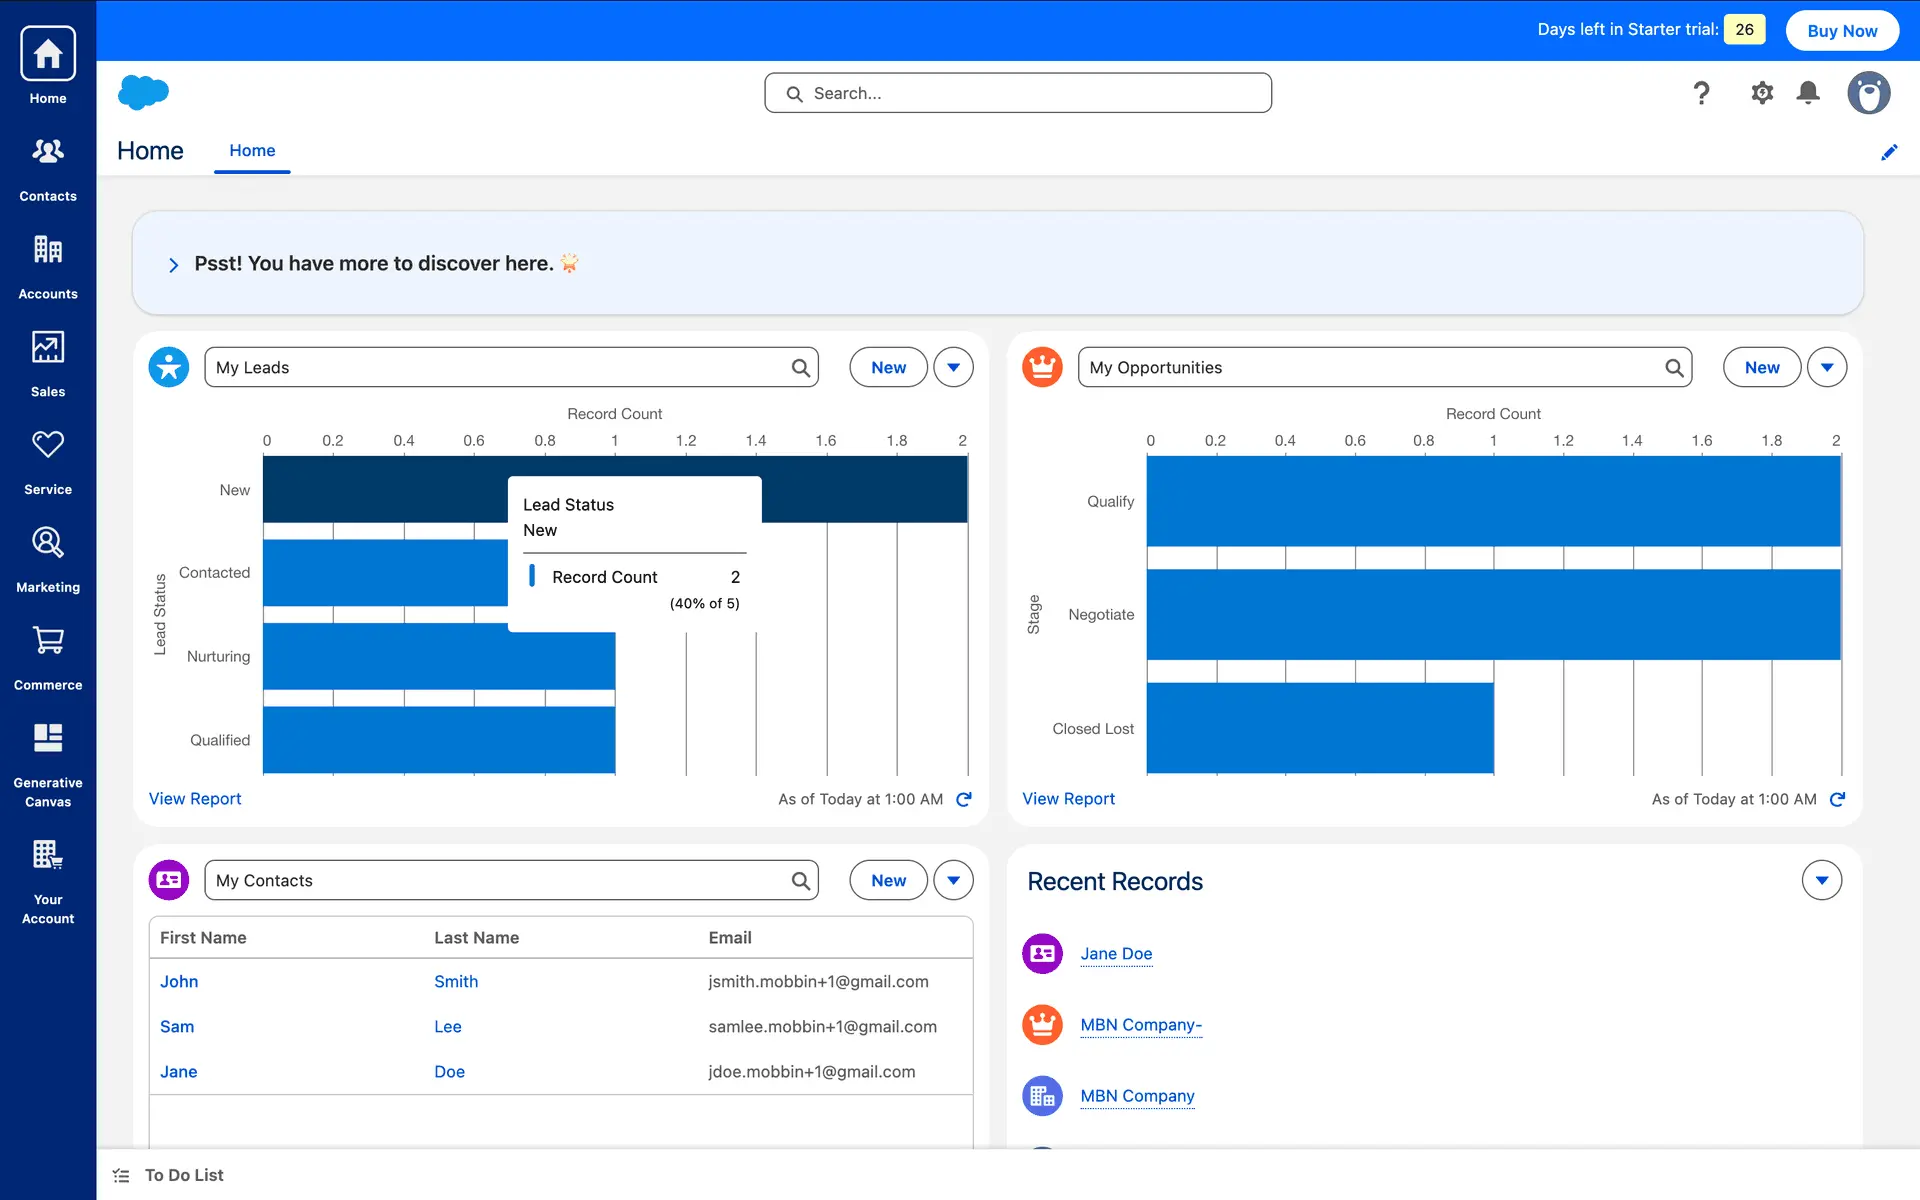Open the setup gear icon
This screenshot has width=1920, height=1200.
(x=1762, y=93)
